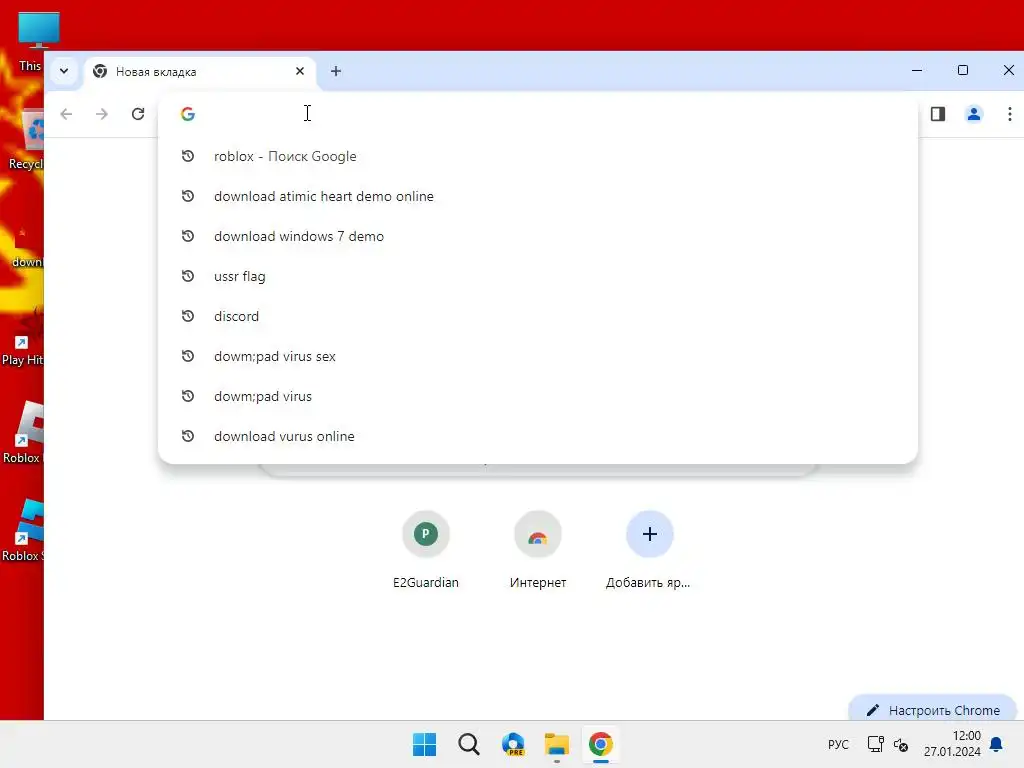Click the muted volume tray icon
The width and height of the screenshot is (1024, 768).
click(901, 744)
